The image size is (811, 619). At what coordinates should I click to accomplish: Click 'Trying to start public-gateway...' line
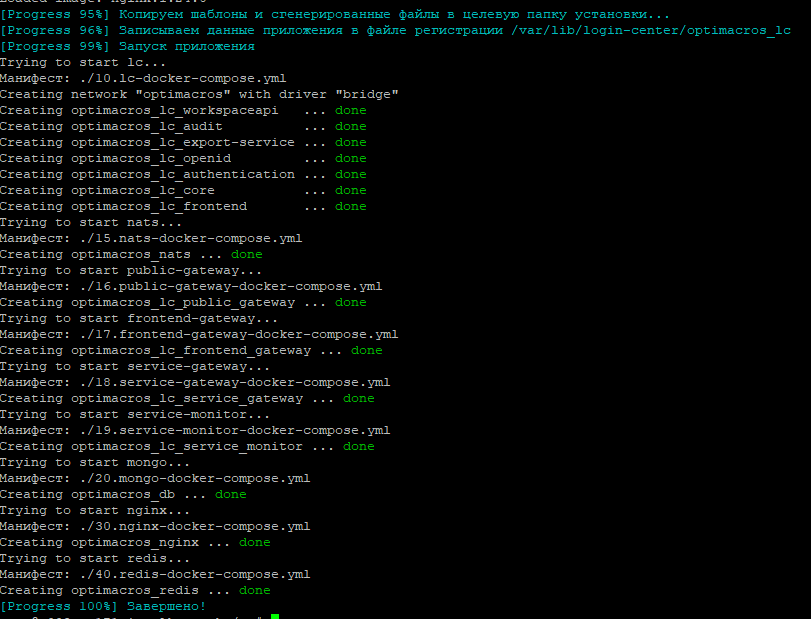click(131, 271)
